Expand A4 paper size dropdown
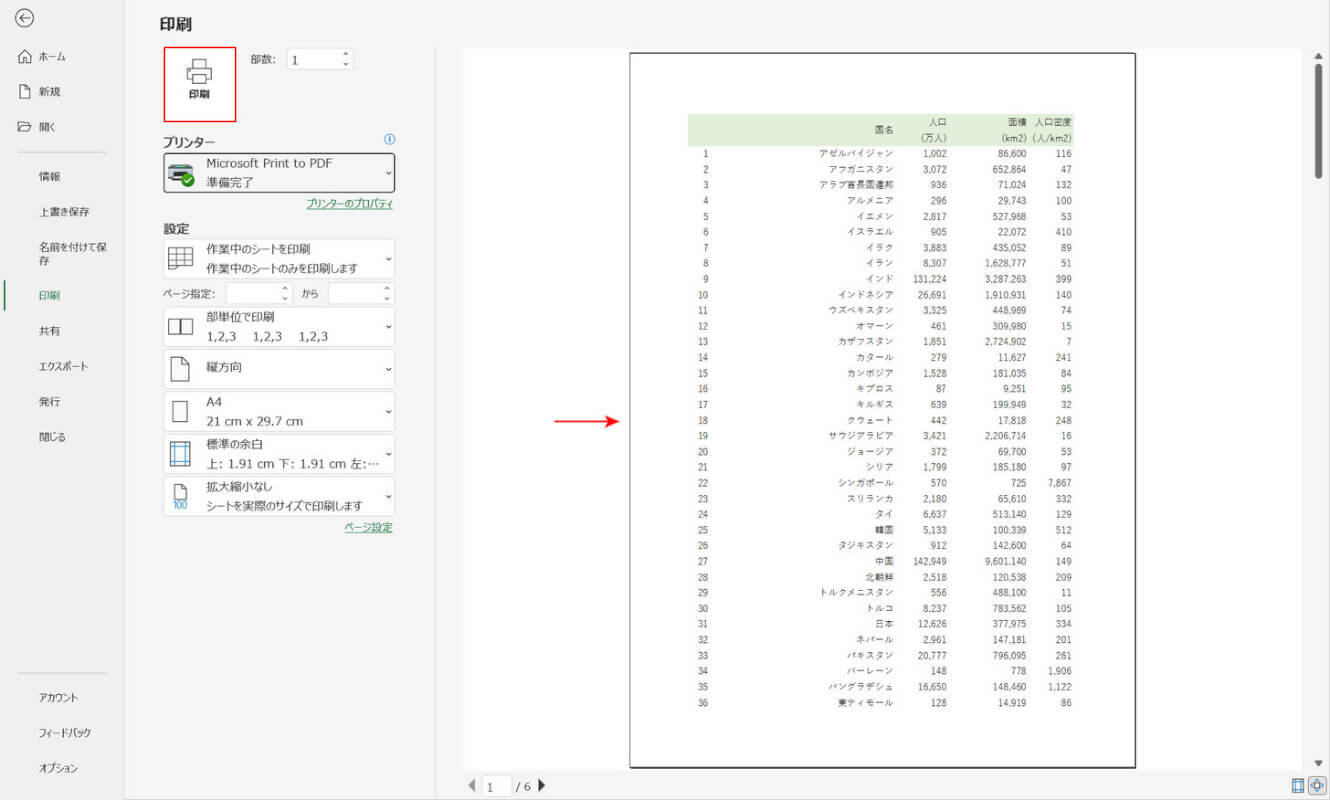1330x800 pixels. click(279, 411)
